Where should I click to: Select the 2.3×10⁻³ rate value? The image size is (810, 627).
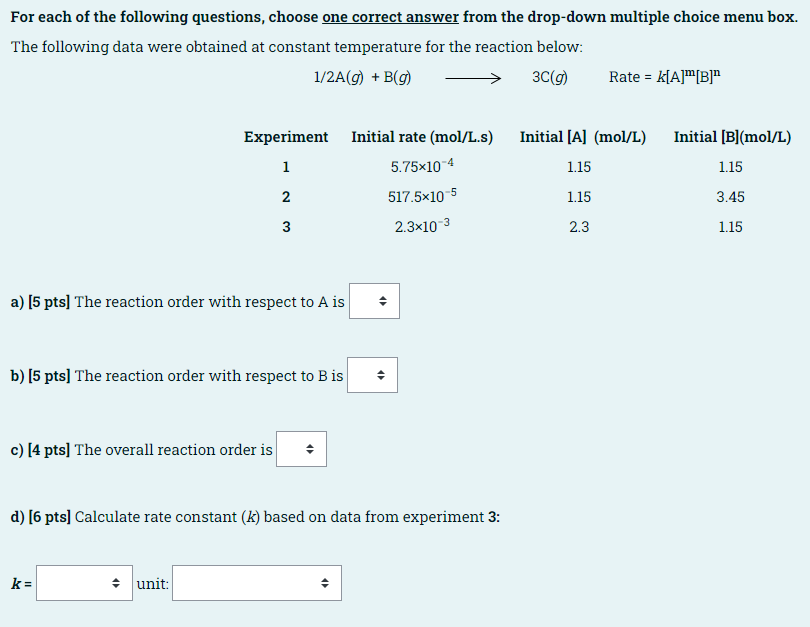coord(422,226)
